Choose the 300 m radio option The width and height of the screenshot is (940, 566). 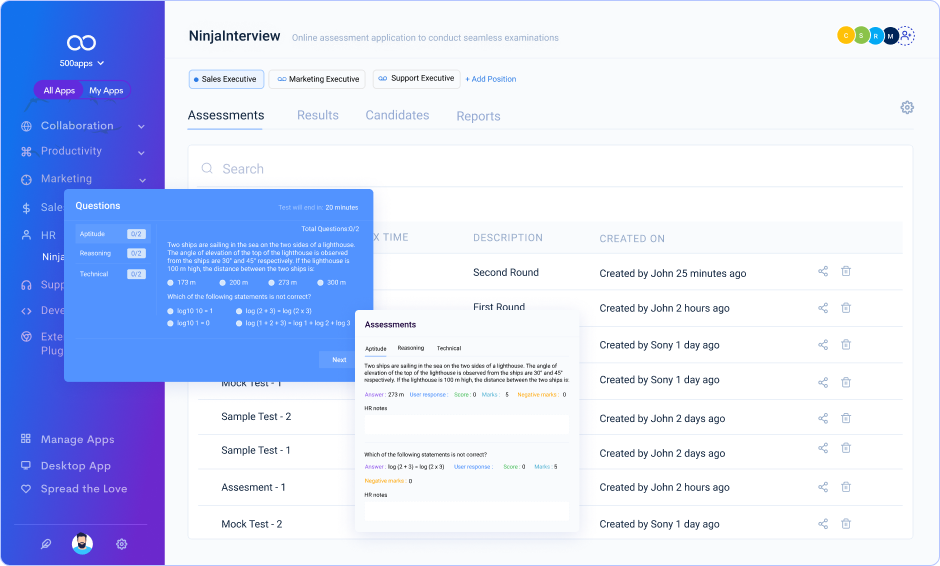[320, 283]
